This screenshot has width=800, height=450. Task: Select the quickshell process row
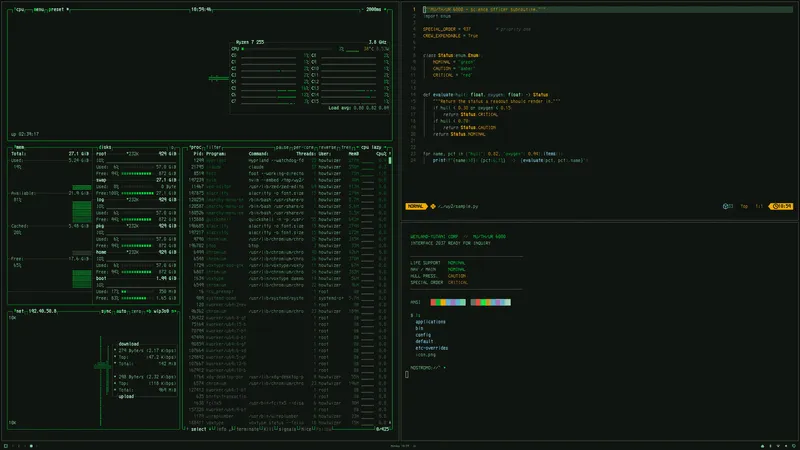tap(289, 219)
